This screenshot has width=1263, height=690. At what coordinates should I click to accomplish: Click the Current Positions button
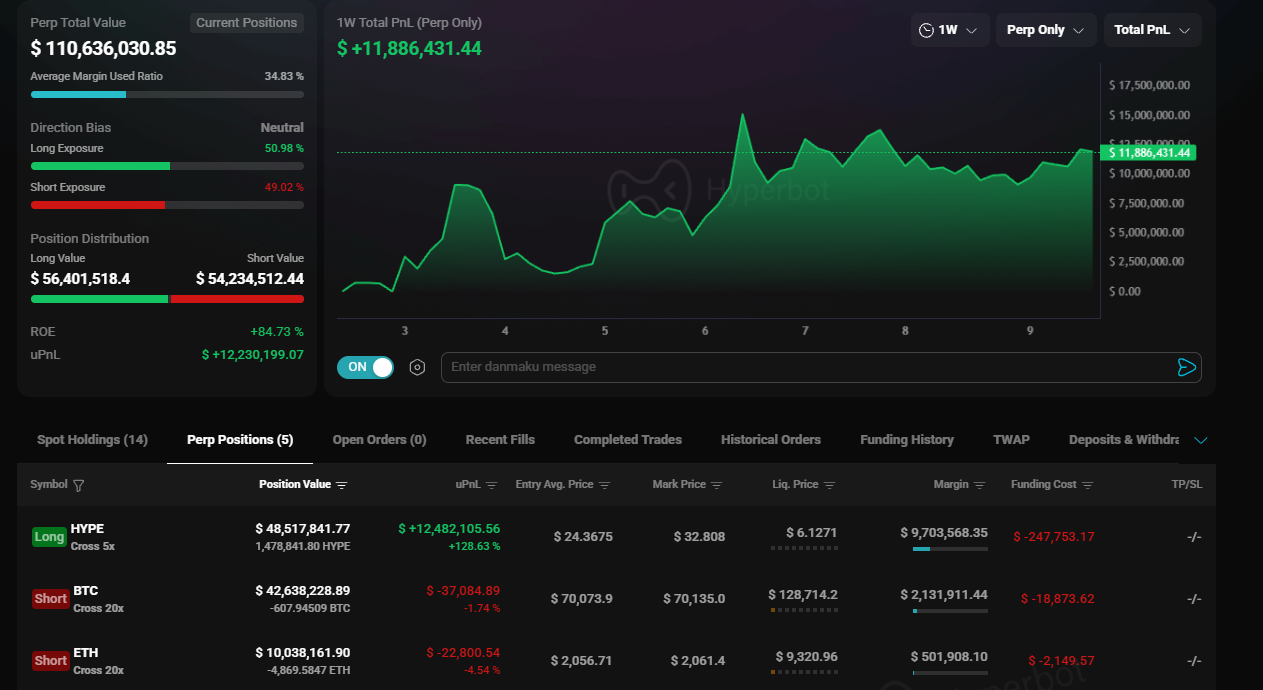tap(246, 23)
